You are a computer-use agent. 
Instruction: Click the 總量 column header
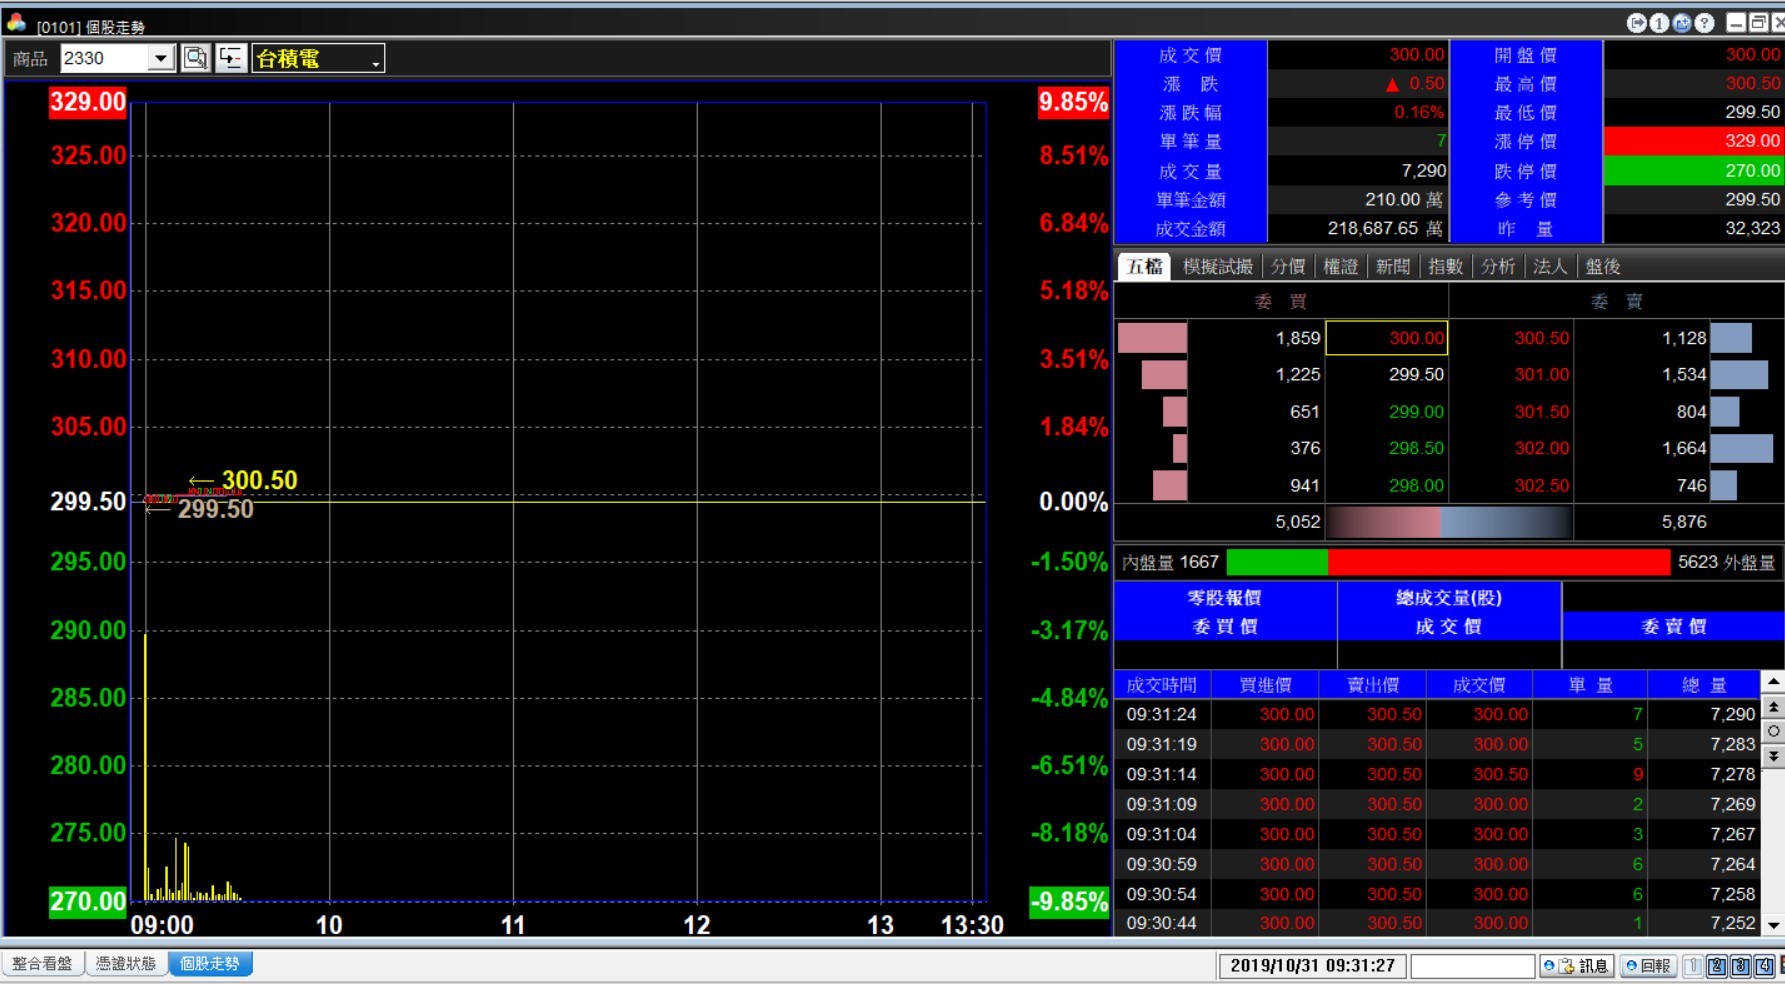[1704, 685]
